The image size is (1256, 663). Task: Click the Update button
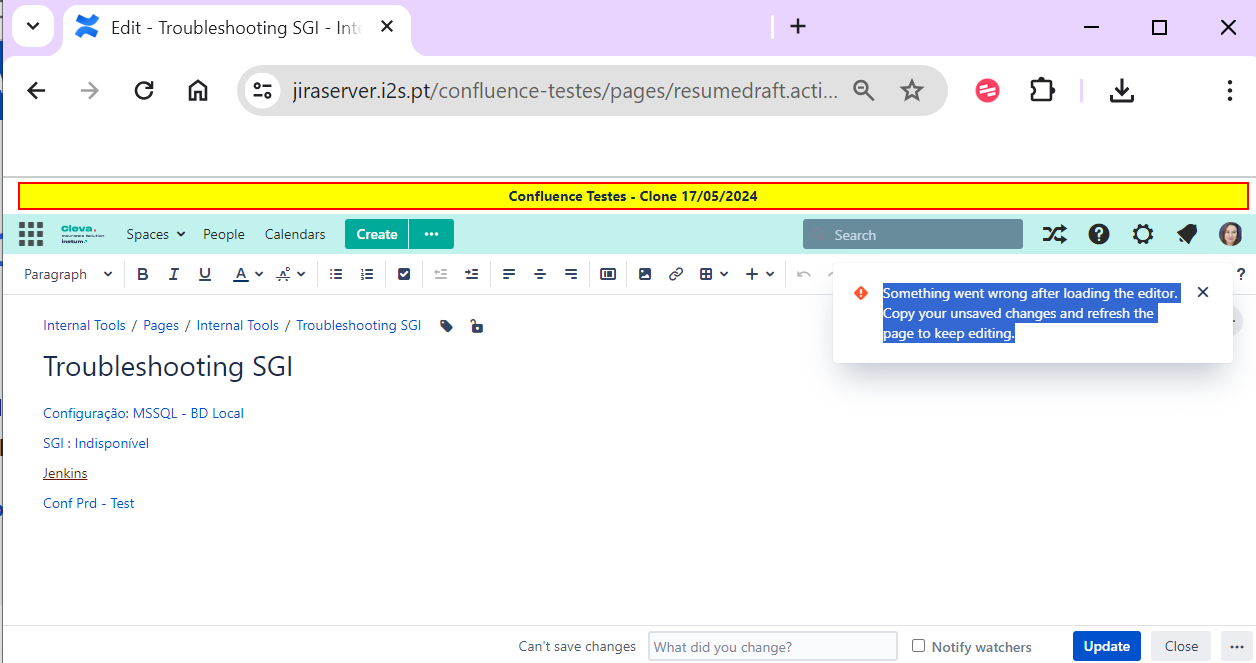click(x=1107, y=646)
